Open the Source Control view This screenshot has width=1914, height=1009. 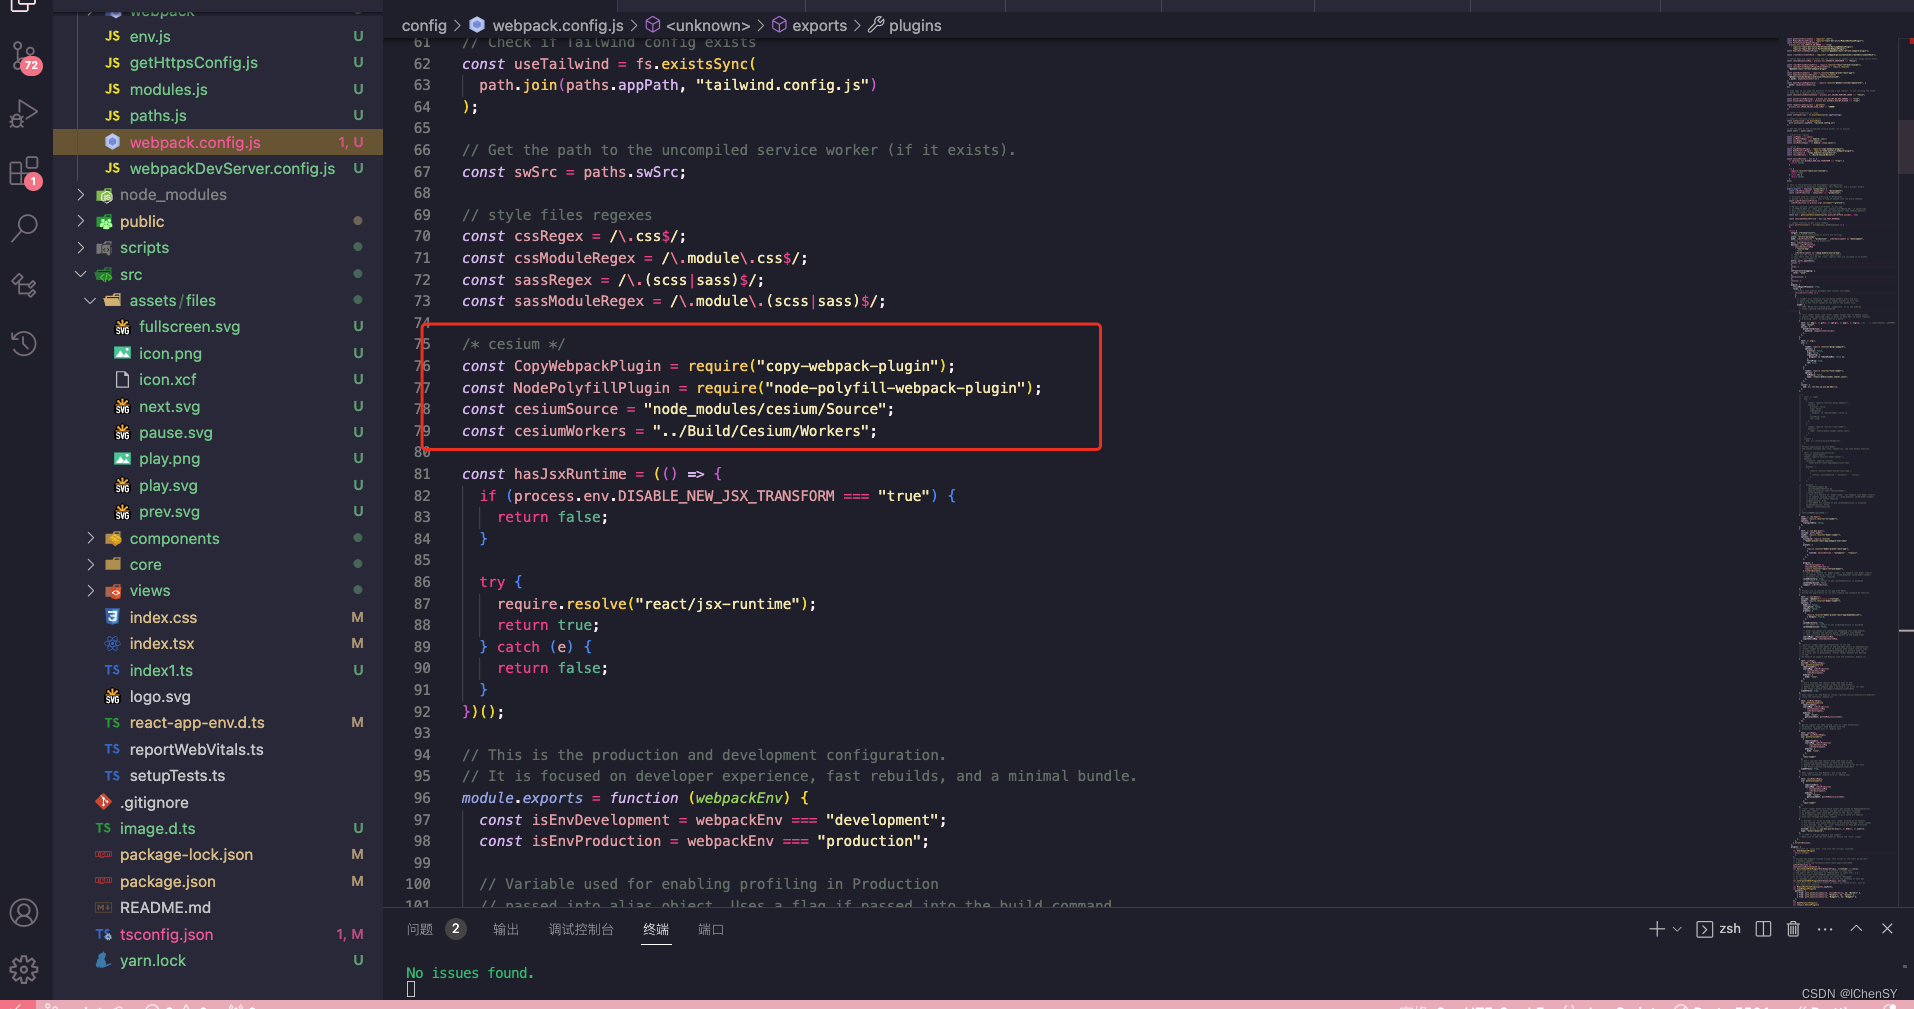[x=24, y=56]
